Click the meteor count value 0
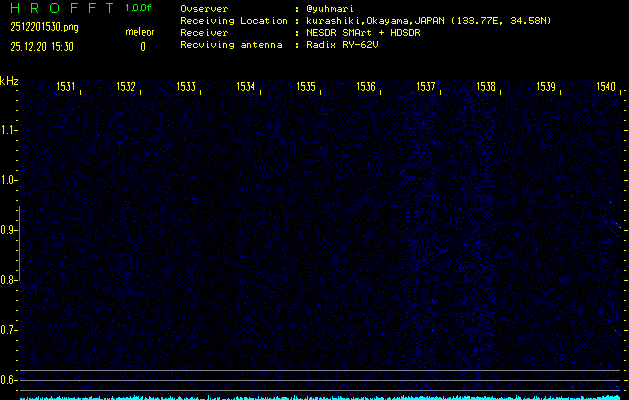Viewport: 629px width, 400px height. (x=142, y=46)
